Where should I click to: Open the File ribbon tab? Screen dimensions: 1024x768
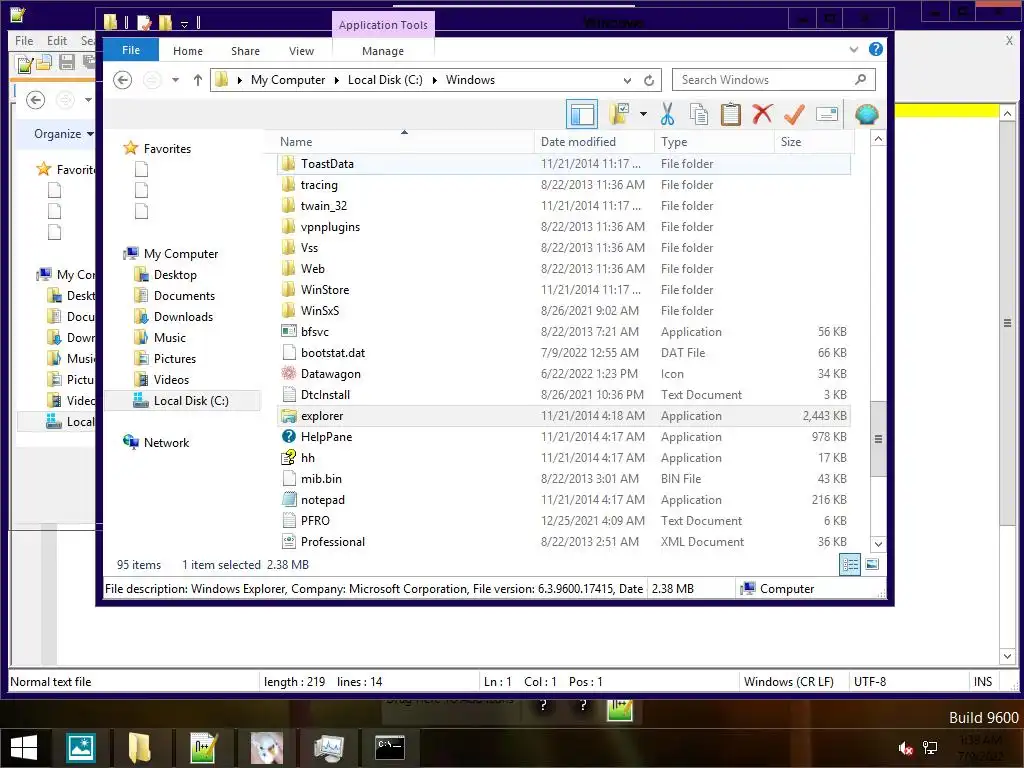pos(131,50)
